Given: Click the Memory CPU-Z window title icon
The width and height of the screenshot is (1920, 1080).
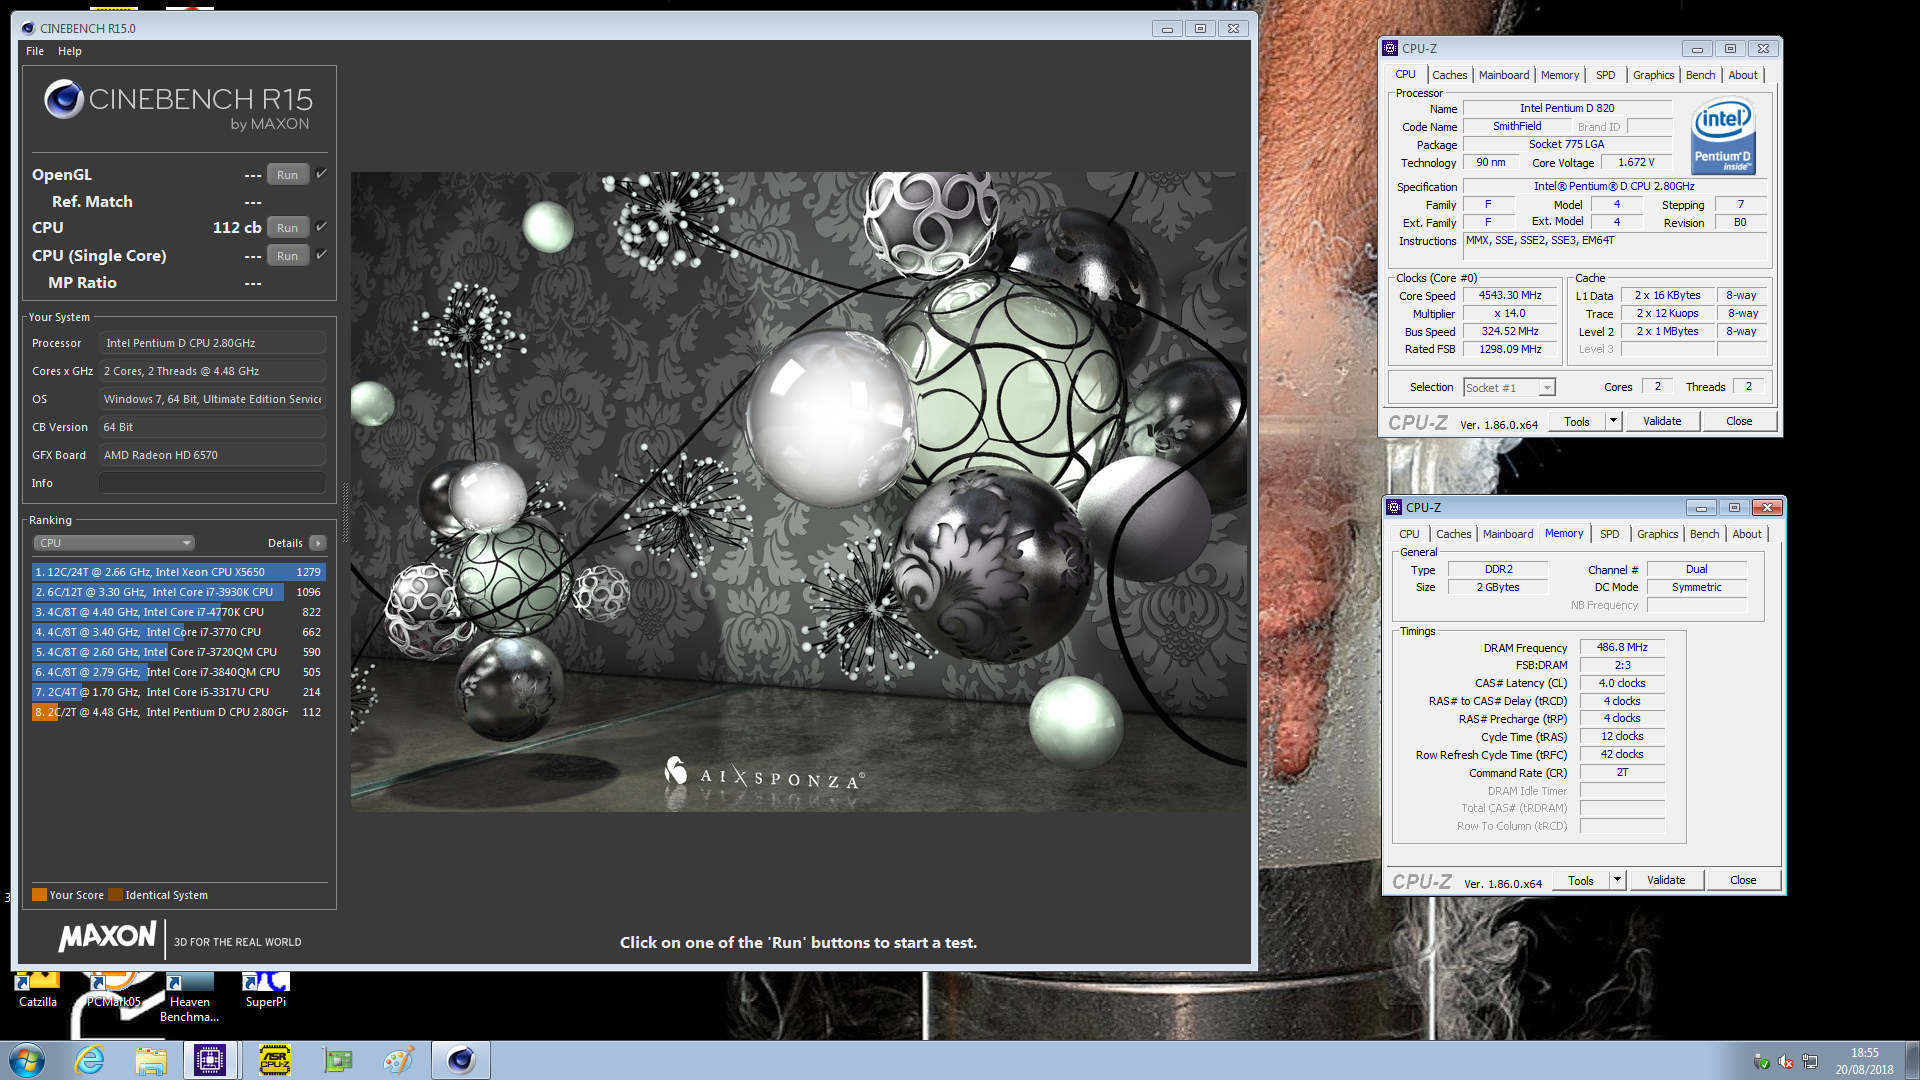Looking at the screenshot, I should 1394,507.
